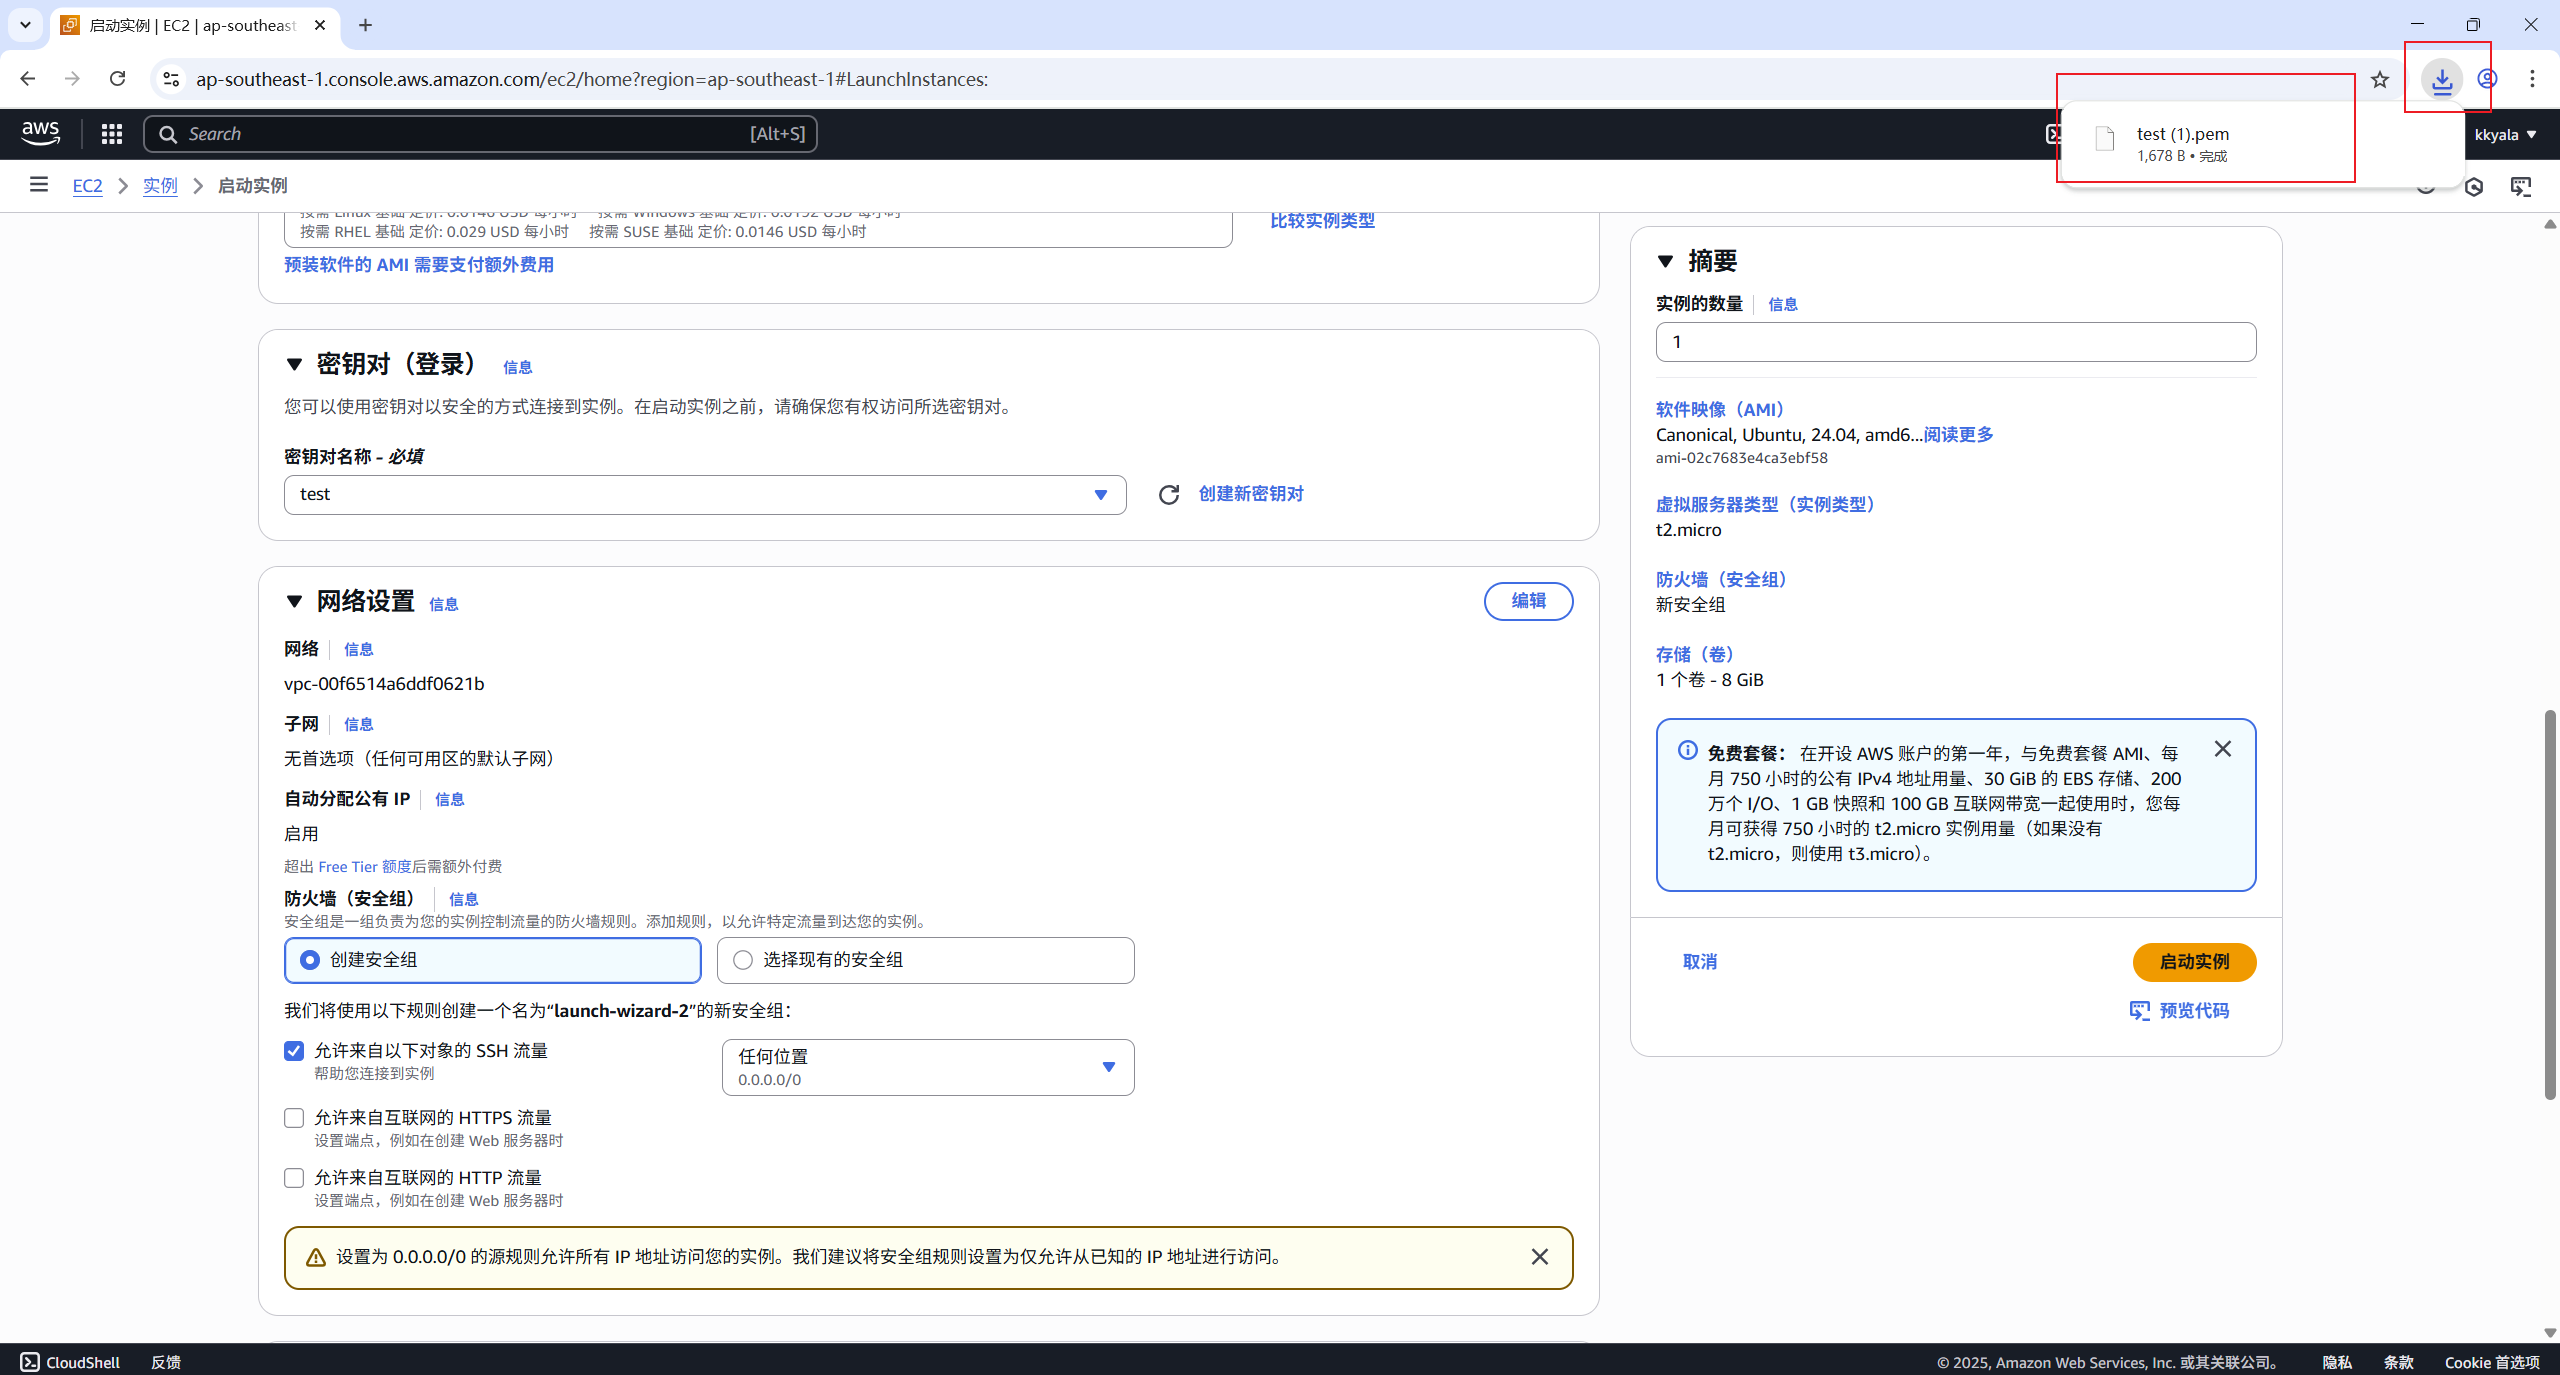This screenshot has width=2560, height=1375.
Task: Bookmark this page with star icon
Action: click(2380, 79)
